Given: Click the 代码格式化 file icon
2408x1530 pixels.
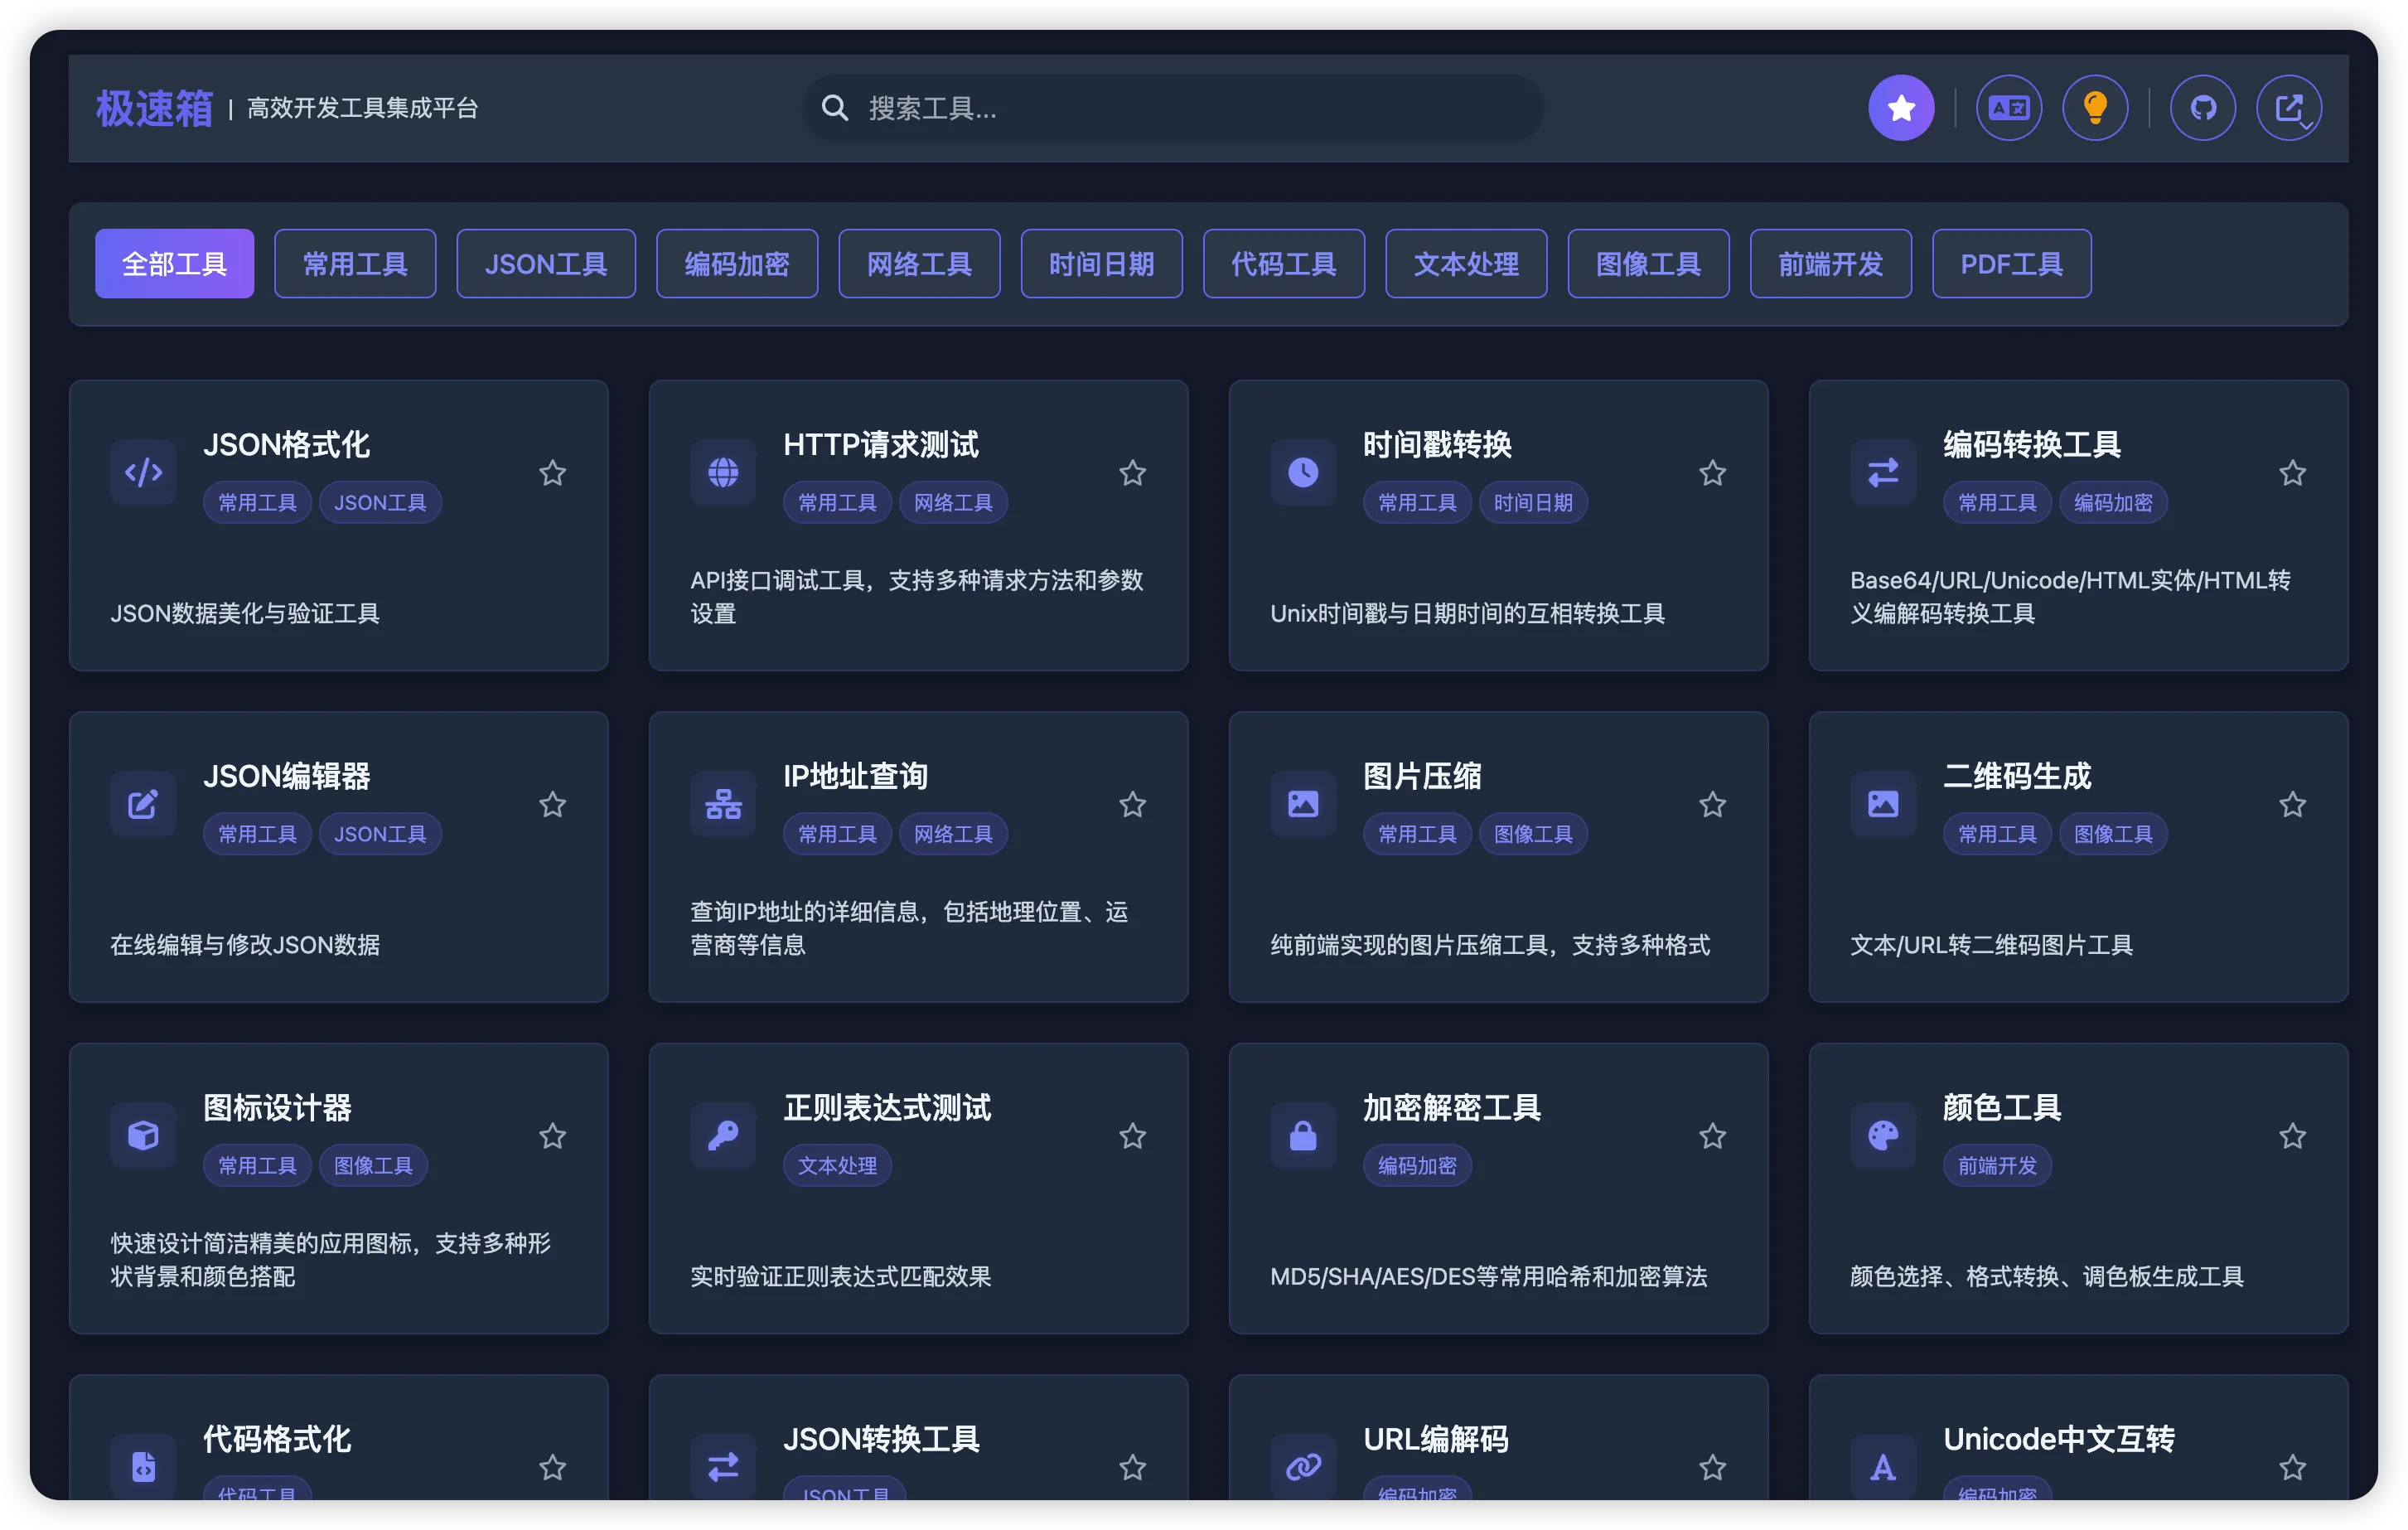Looking at the screenshot, I should pyautogui.click(x=143, y=1466).
